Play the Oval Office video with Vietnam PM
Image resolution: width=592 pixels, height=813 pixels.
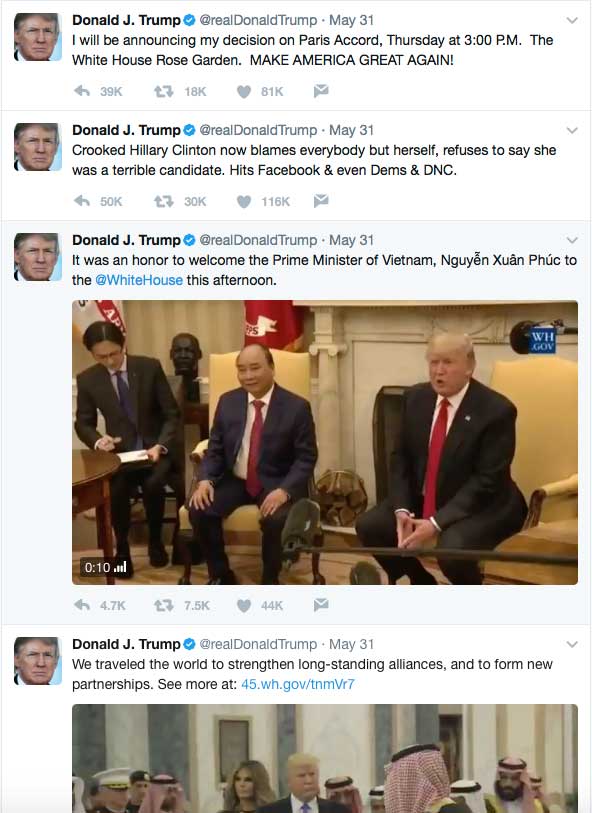click(325, 443)
